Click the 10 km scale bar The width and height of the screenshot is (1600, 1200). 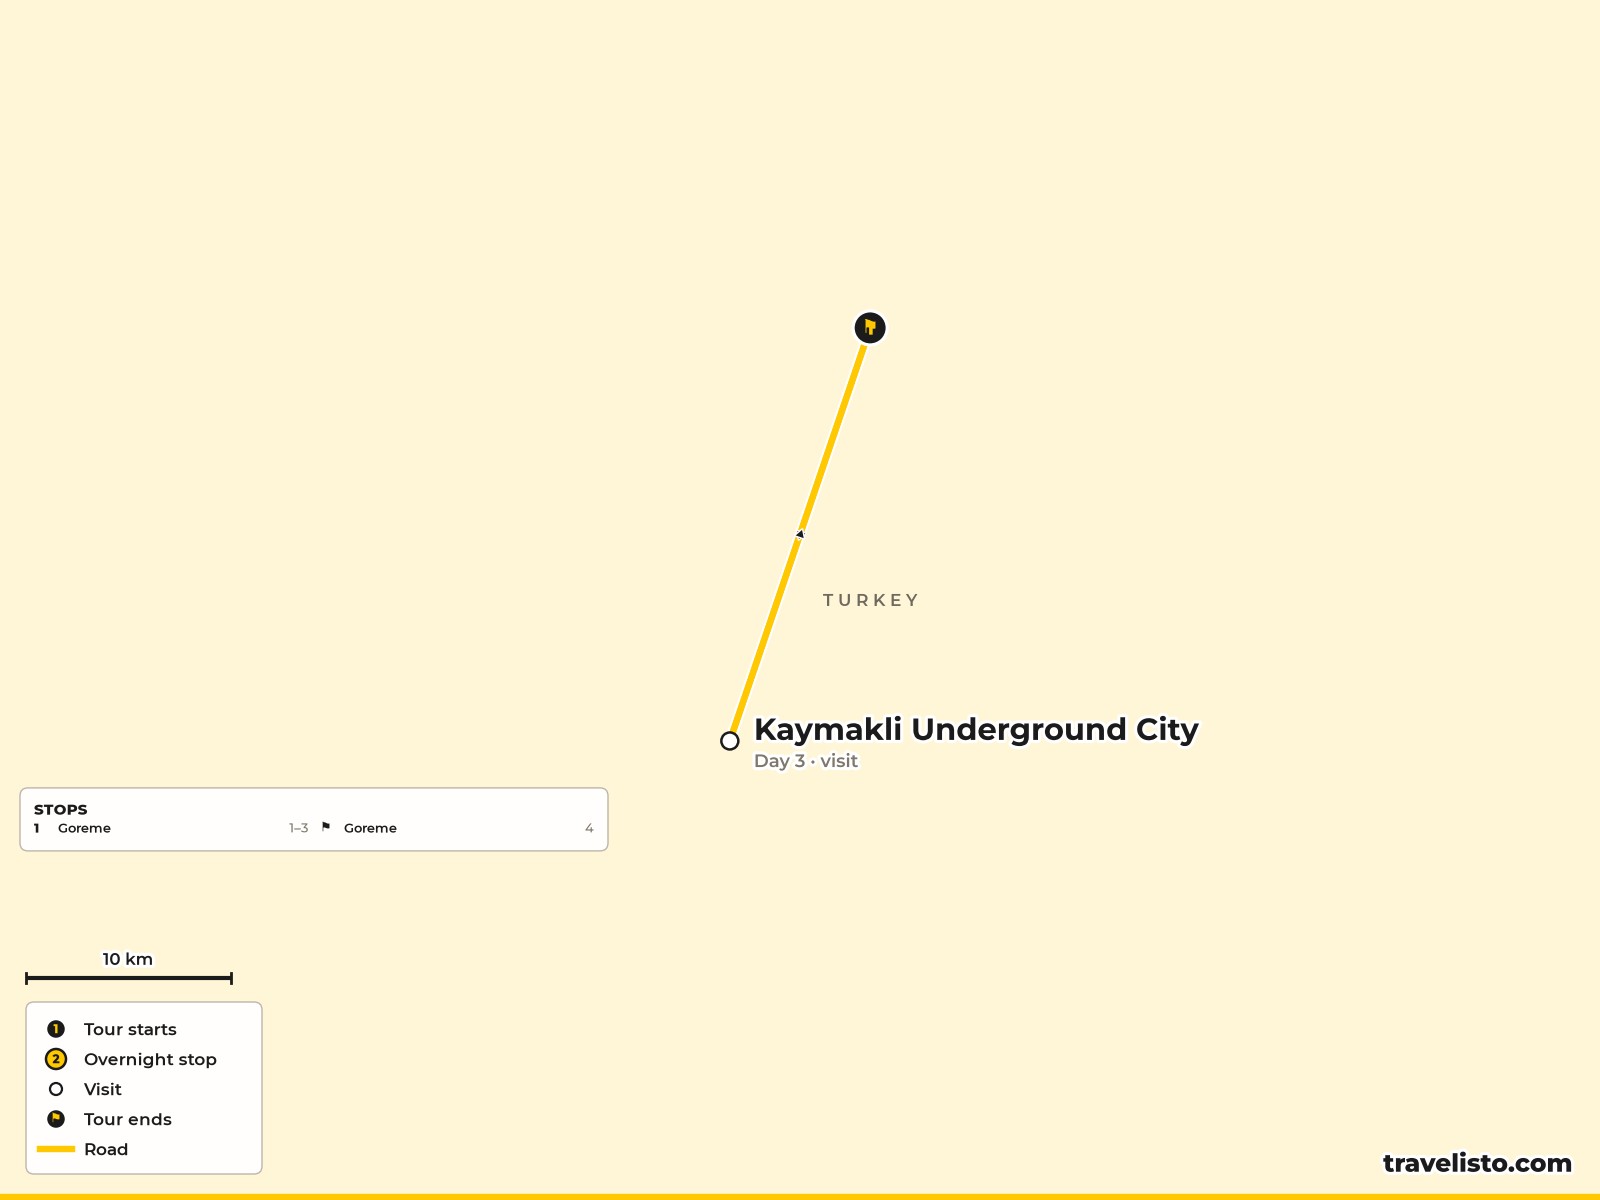tap(129, 978)
